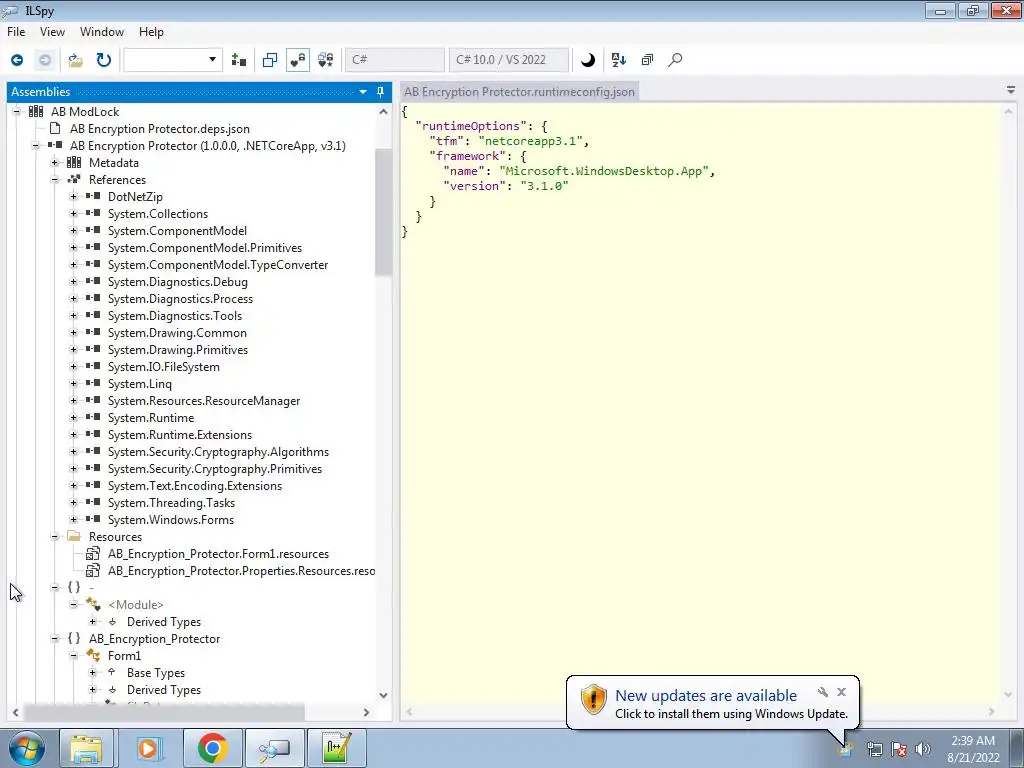Image resolution: width=1024 pixels, height=768 pixels.
Task: Click the Sort assembly list A-Z icon
Action: 618,60
